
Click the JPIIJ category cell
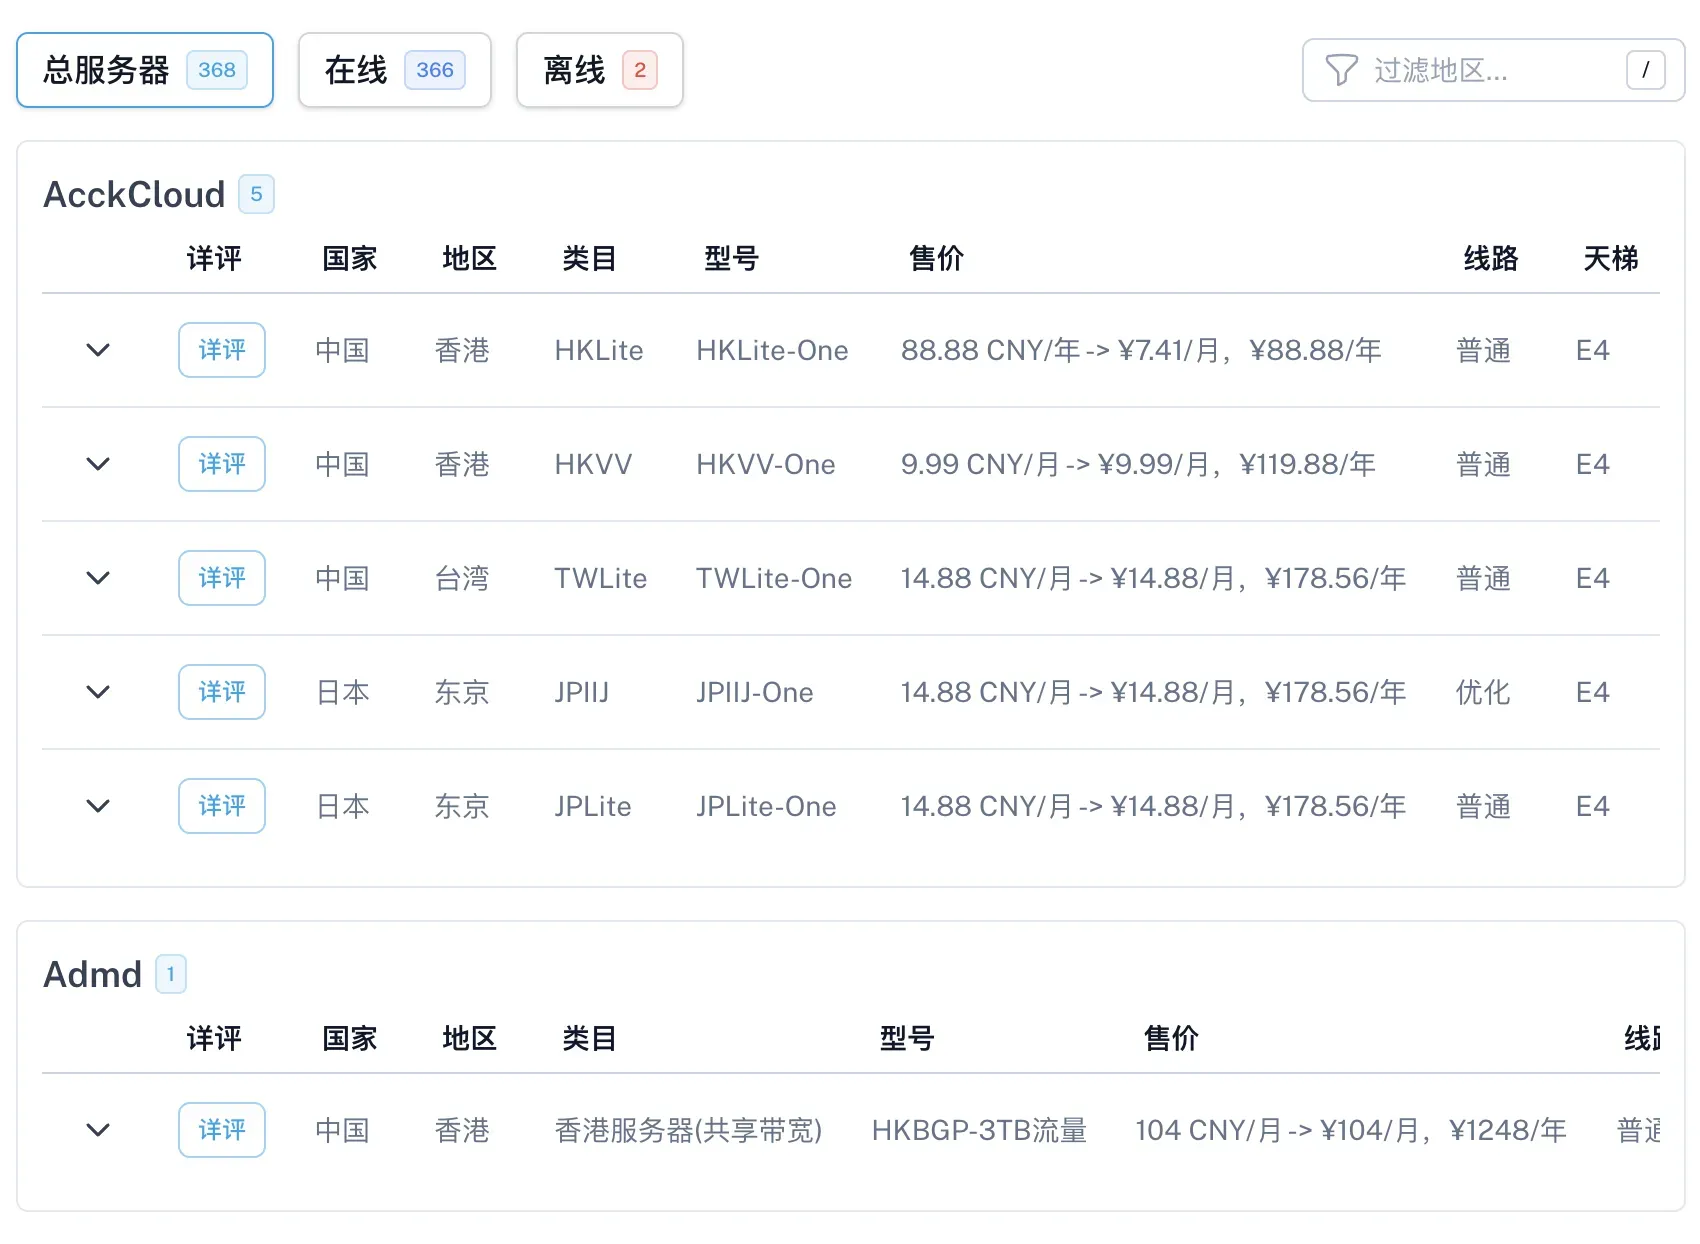pos(582,692)
